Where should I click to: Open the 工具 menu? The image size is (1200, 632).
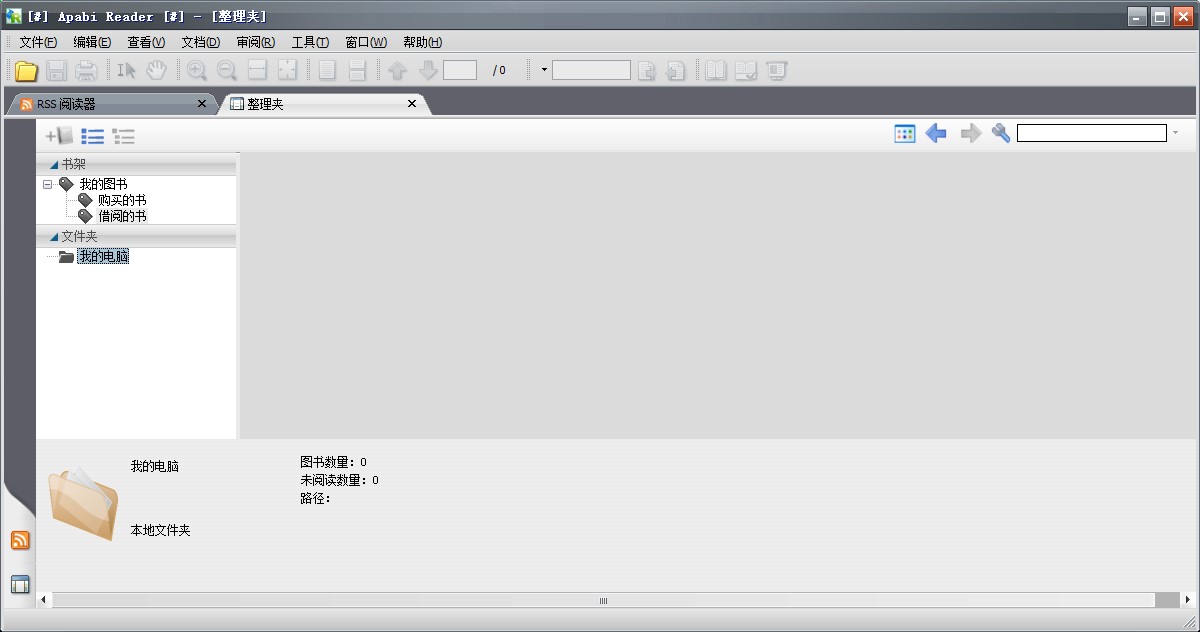(x=310, y=42)
